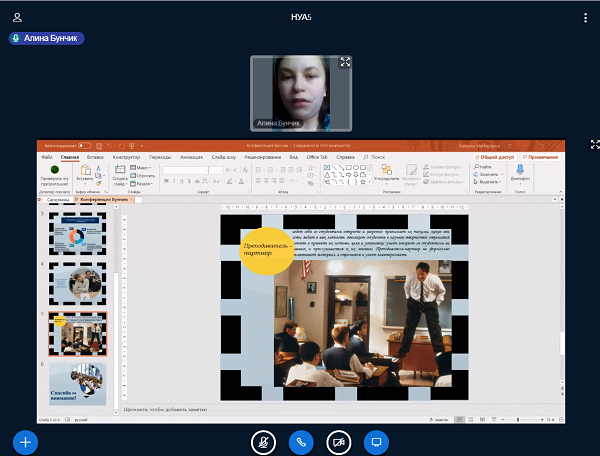Viewport: 600px width, 456px height.
Task: Collapse the ribbon with the chevron
Action: 561,191
